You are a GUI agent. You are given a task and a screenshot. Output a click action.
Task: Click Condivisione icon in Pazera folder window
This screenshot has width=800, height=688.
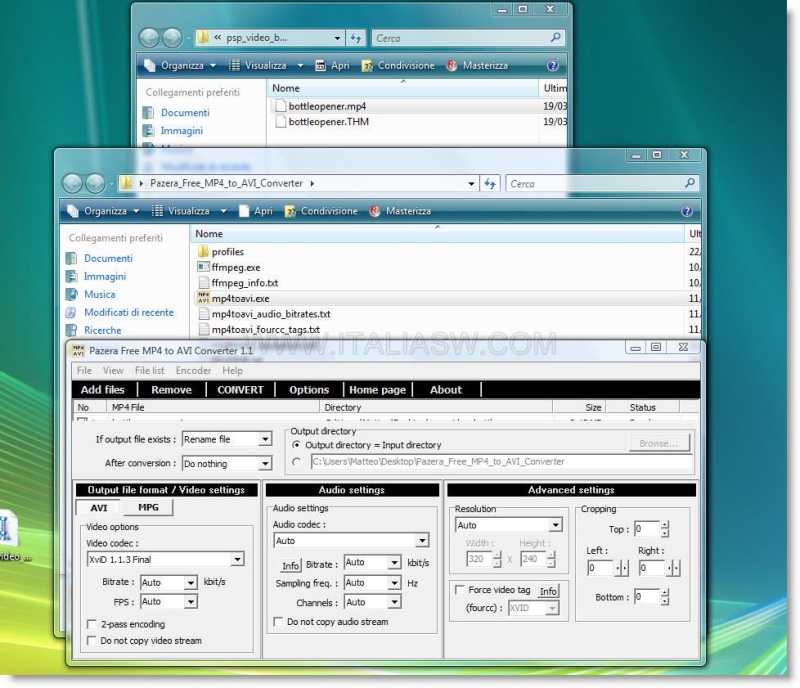[290, 211]
